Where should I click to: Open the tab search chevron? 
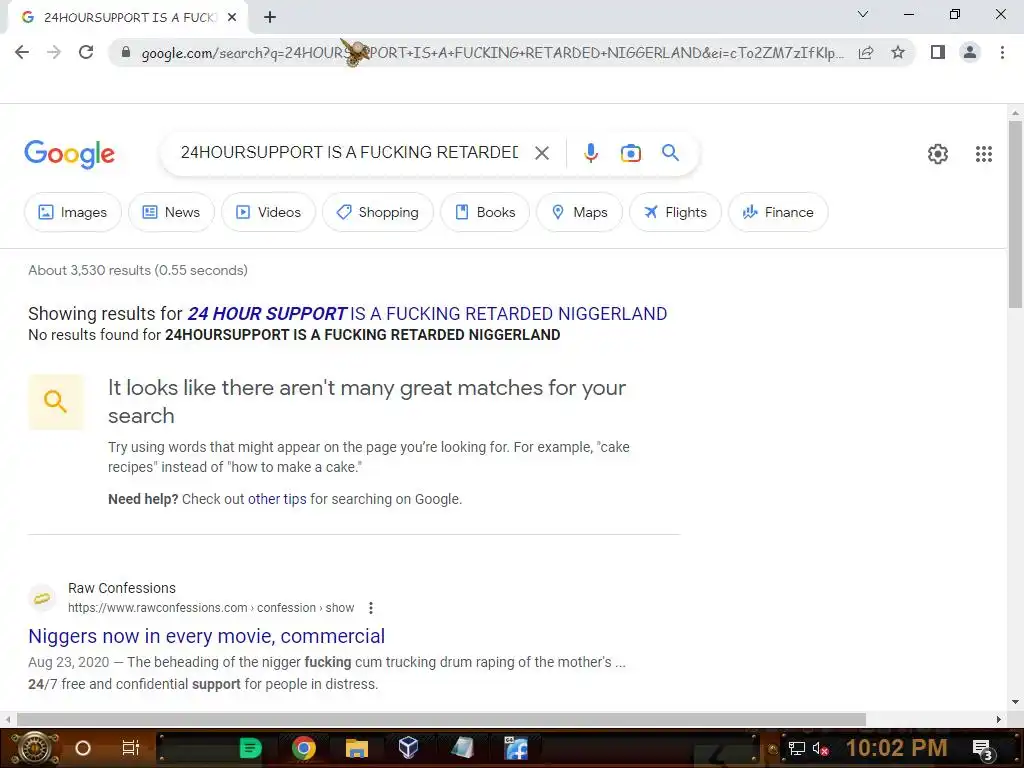pos(863,14)
